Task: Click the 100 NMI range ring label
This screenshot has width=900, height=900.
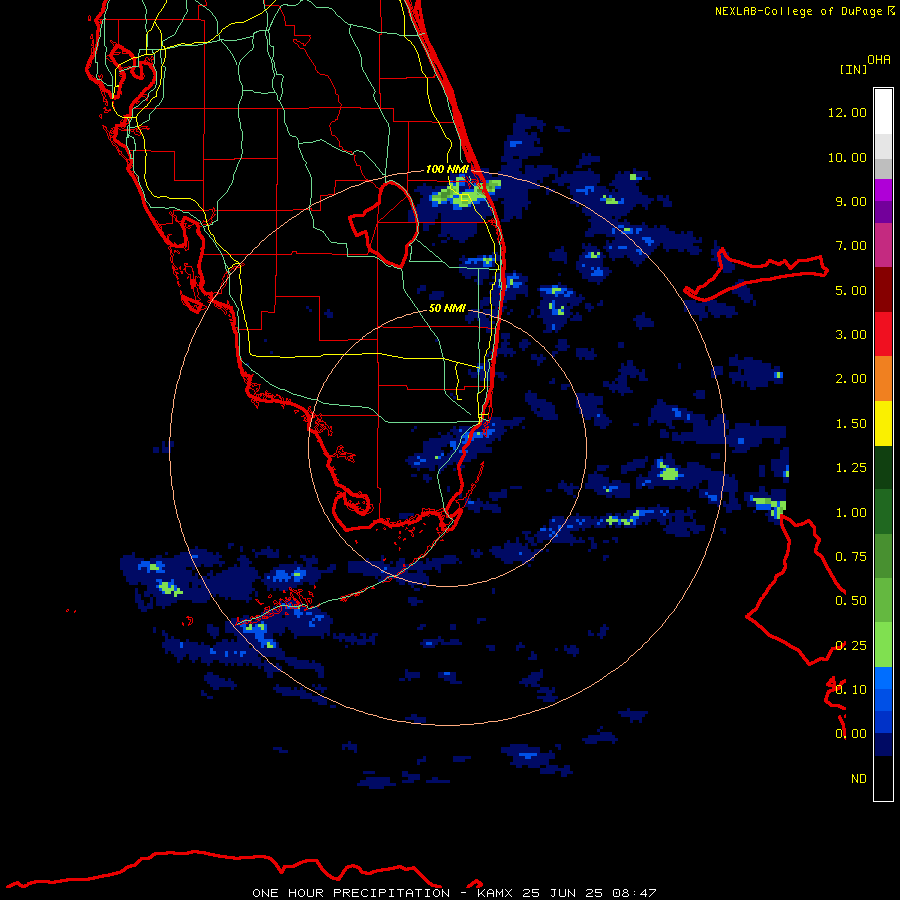Action: coord(447,169)
